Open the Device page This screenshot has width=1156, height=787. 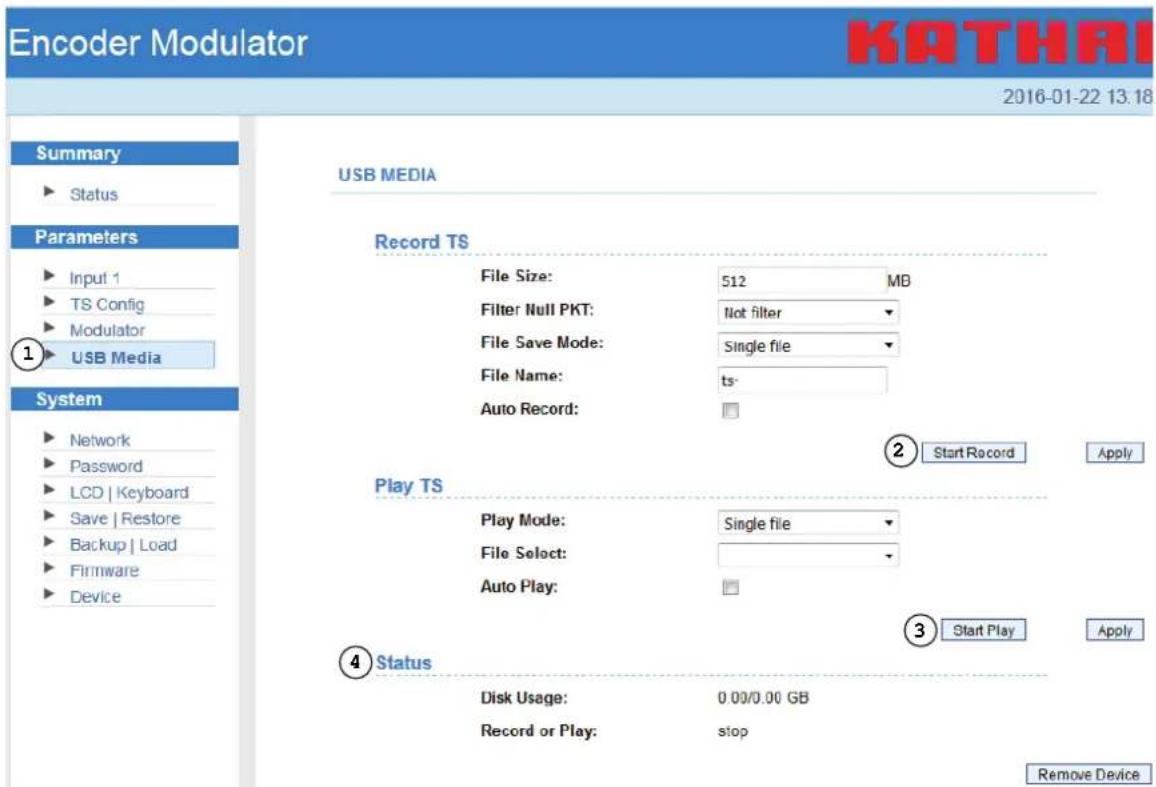click(x=95, y=597)
